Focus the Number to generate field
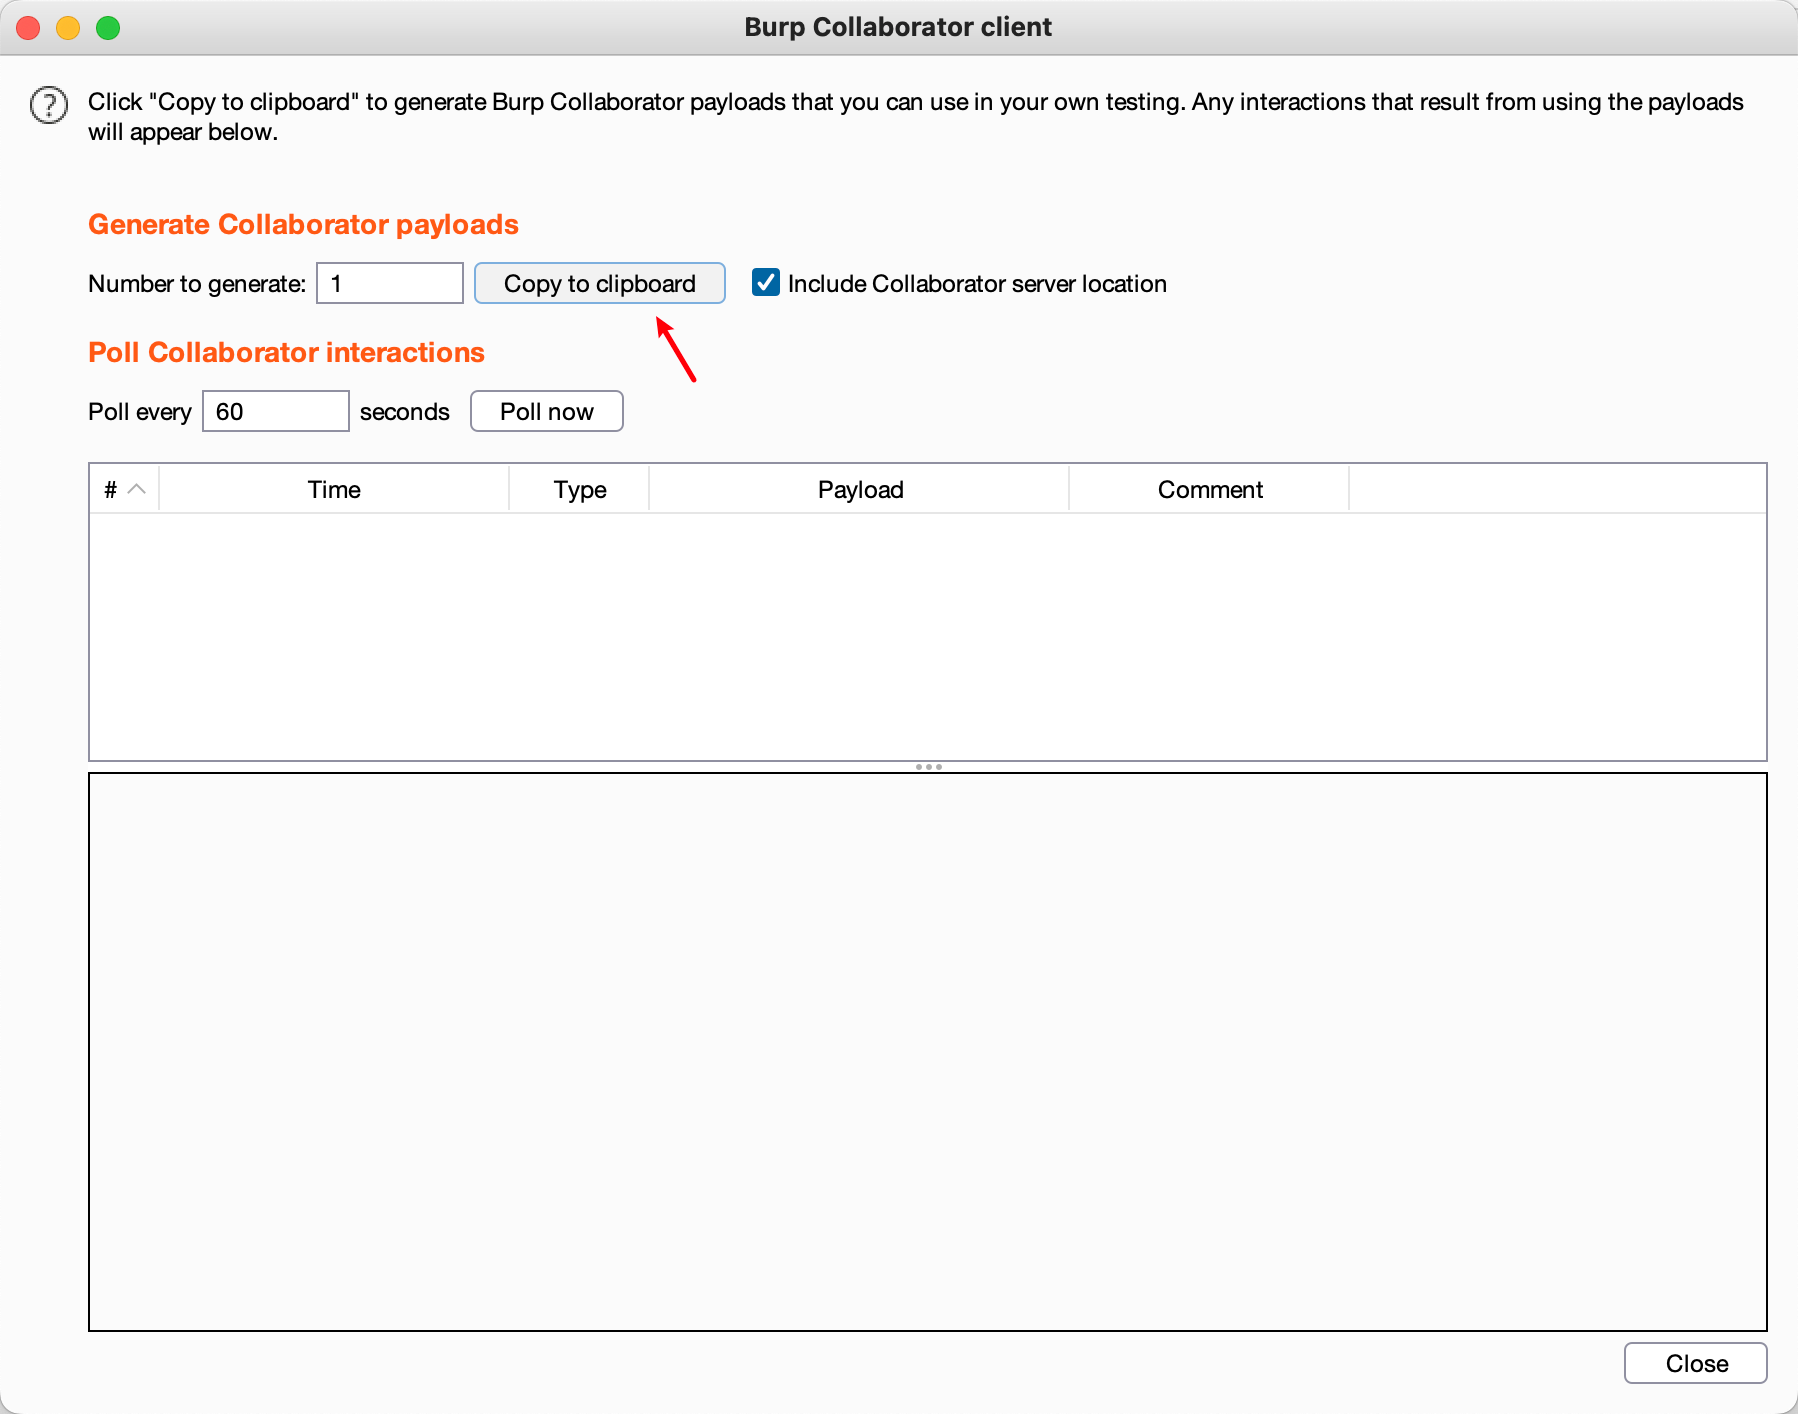The image size is (1798, 1414). pyautogui.click(x=390, y=283)
